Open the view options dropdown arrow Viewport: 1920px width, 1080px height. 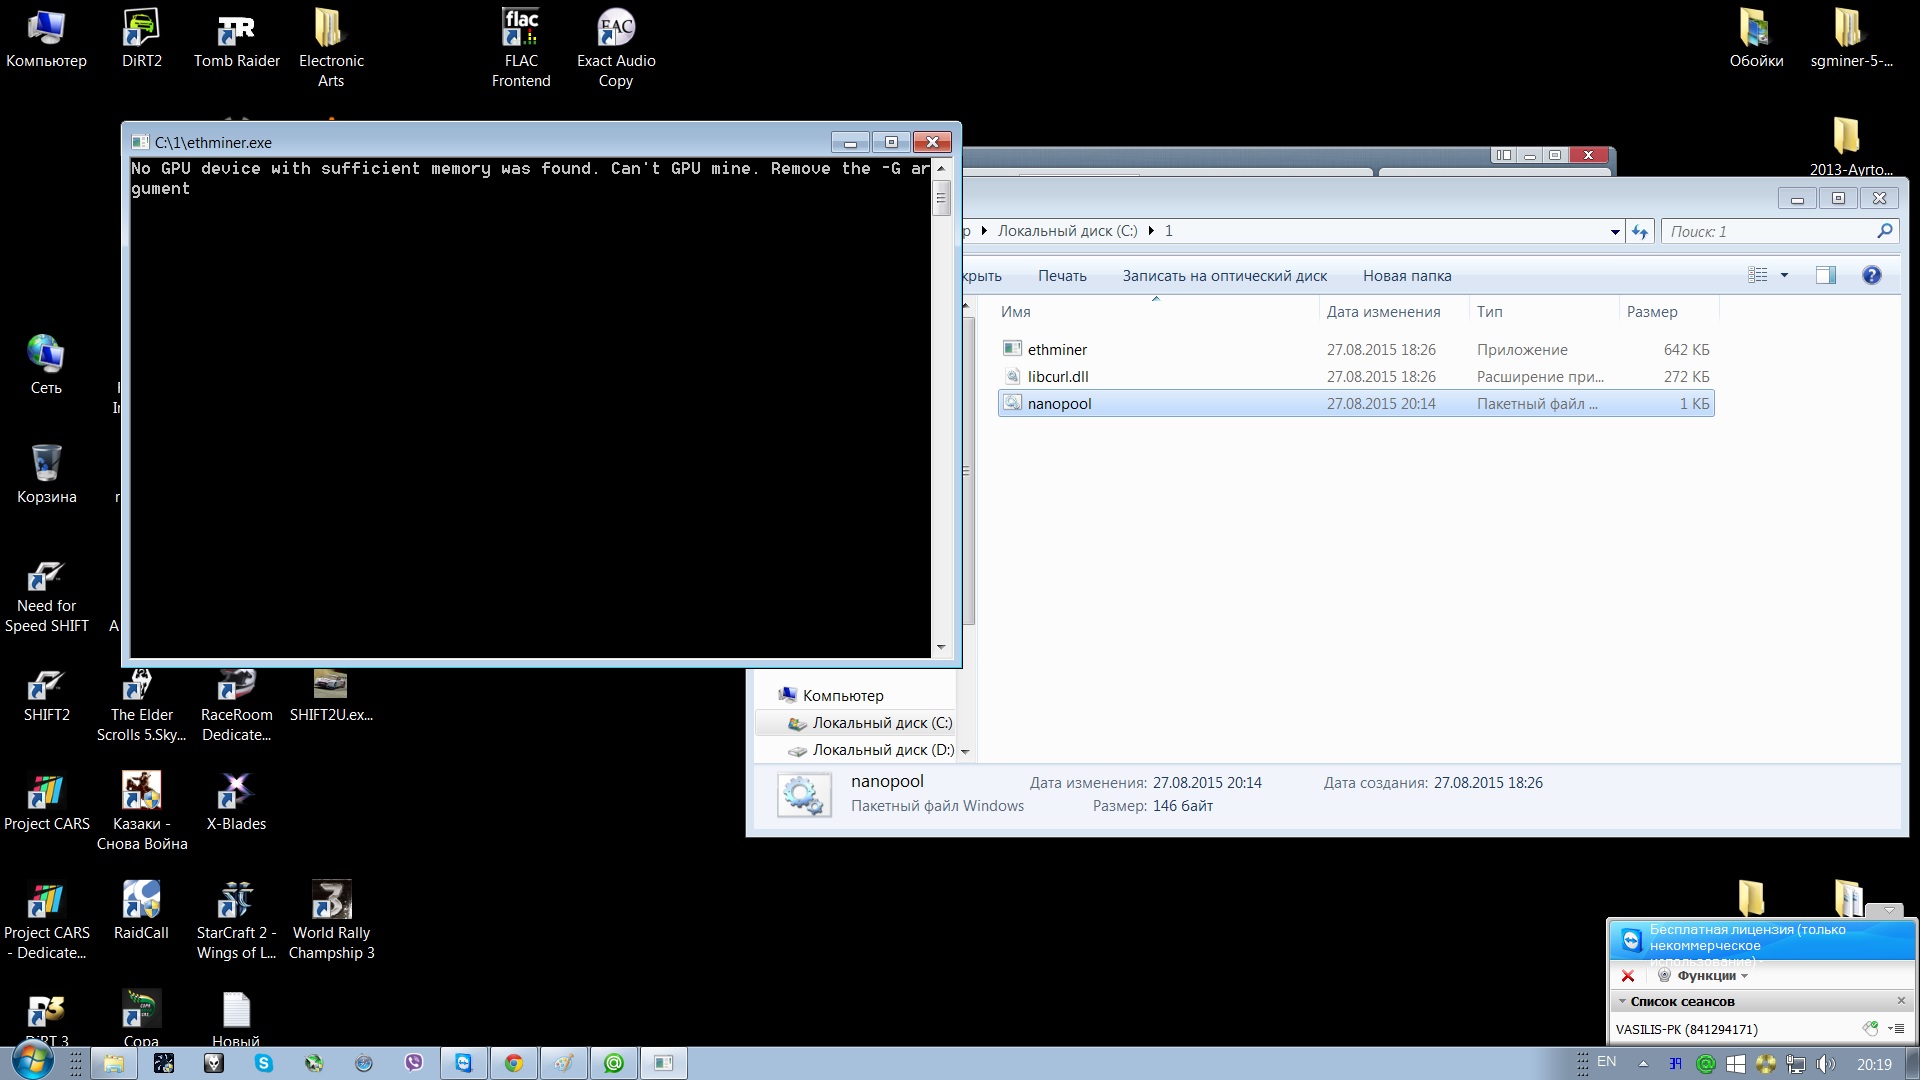point(1784,275)
